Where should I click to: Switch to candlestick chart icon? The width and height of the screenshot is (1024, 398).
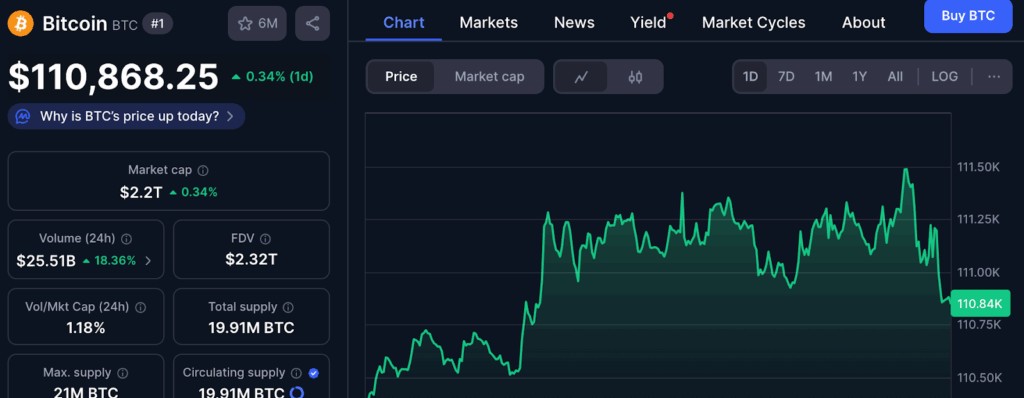[635, 77]
